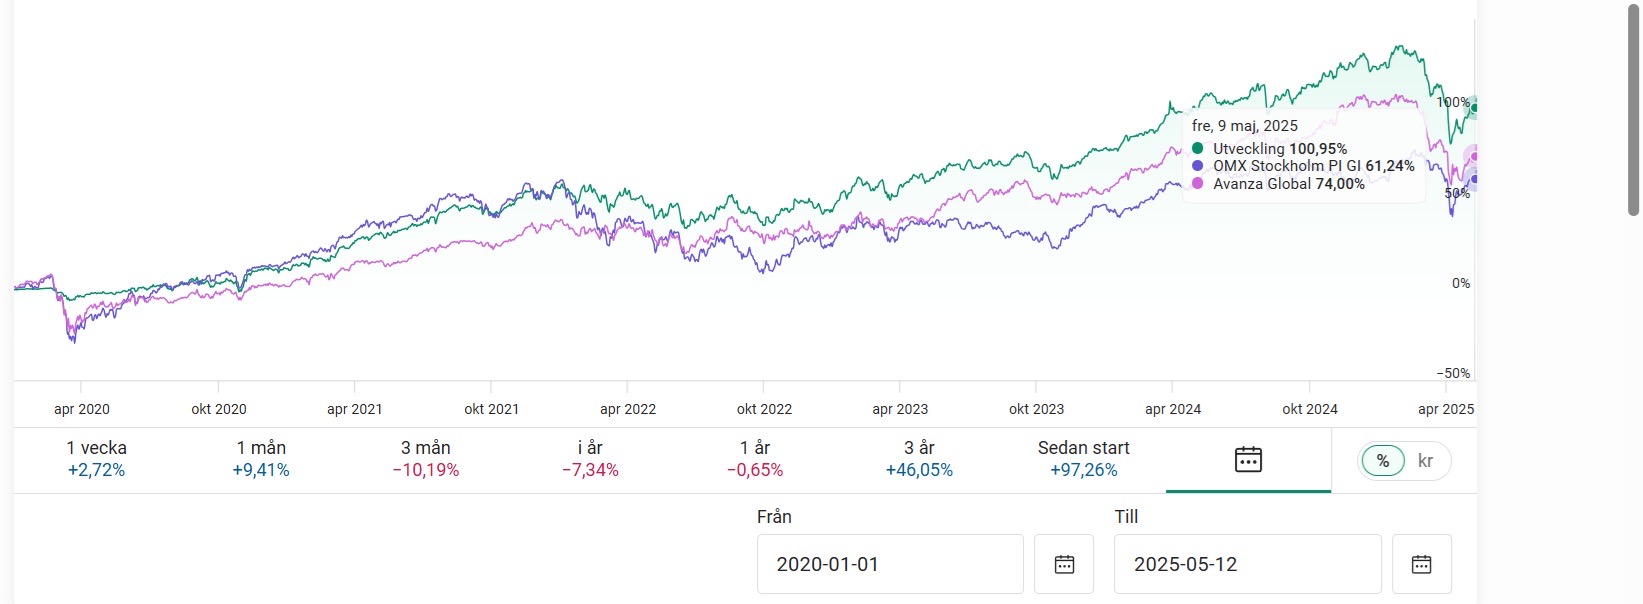
Task: Click the okt 2022 axis label
Action: 764,409
